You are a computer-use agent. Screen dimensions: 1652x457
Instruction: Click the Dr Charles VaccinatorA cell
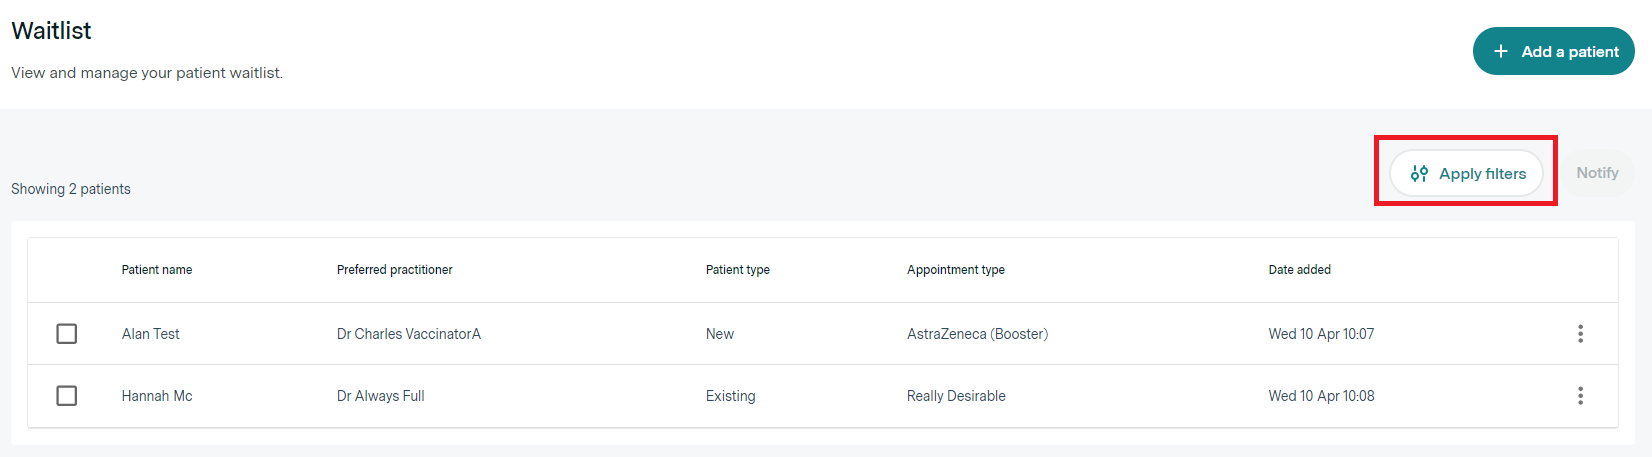[409, 334]
